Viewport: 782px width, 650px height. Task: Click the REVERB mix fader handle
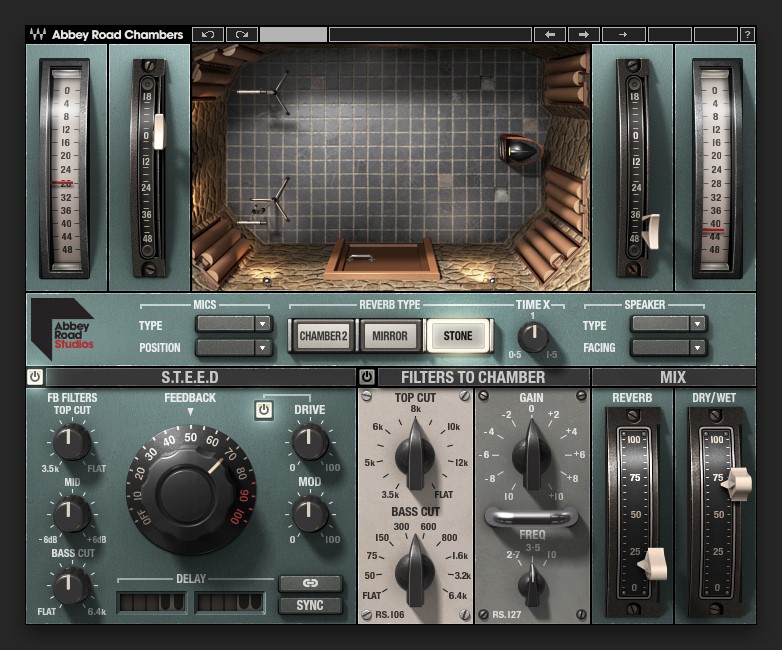653,564
